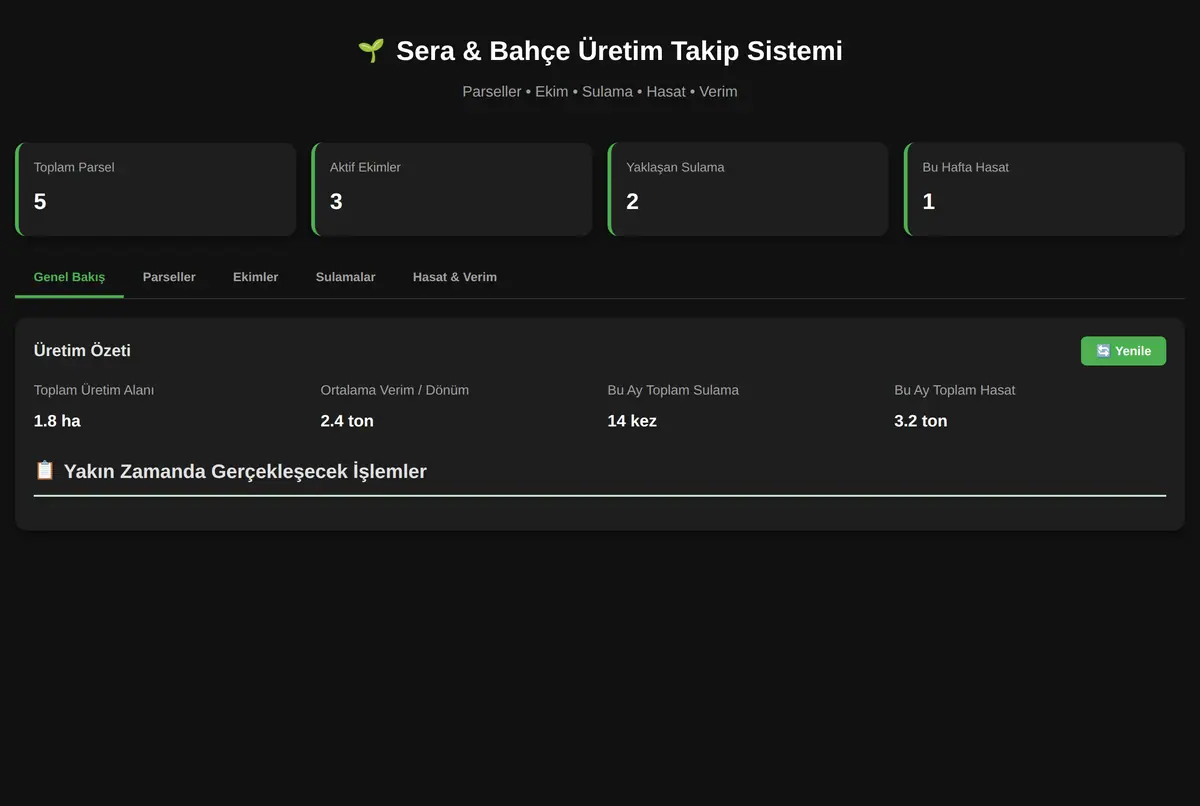Image resolution: width=1200 pixels, height=806 pixels.
Task: Click the Yakın Zamanda Gerçekleşecek İşlemler heading
Action: 245,471
